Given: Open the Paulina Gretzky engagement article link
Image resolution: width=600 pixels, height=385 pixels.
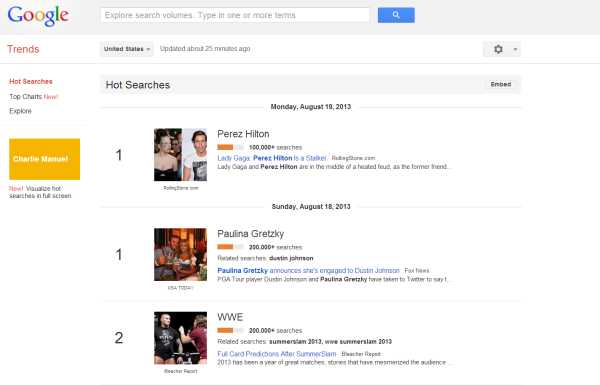Looking at the screenshot, I should pyautogui.click(x=308, y=271).
